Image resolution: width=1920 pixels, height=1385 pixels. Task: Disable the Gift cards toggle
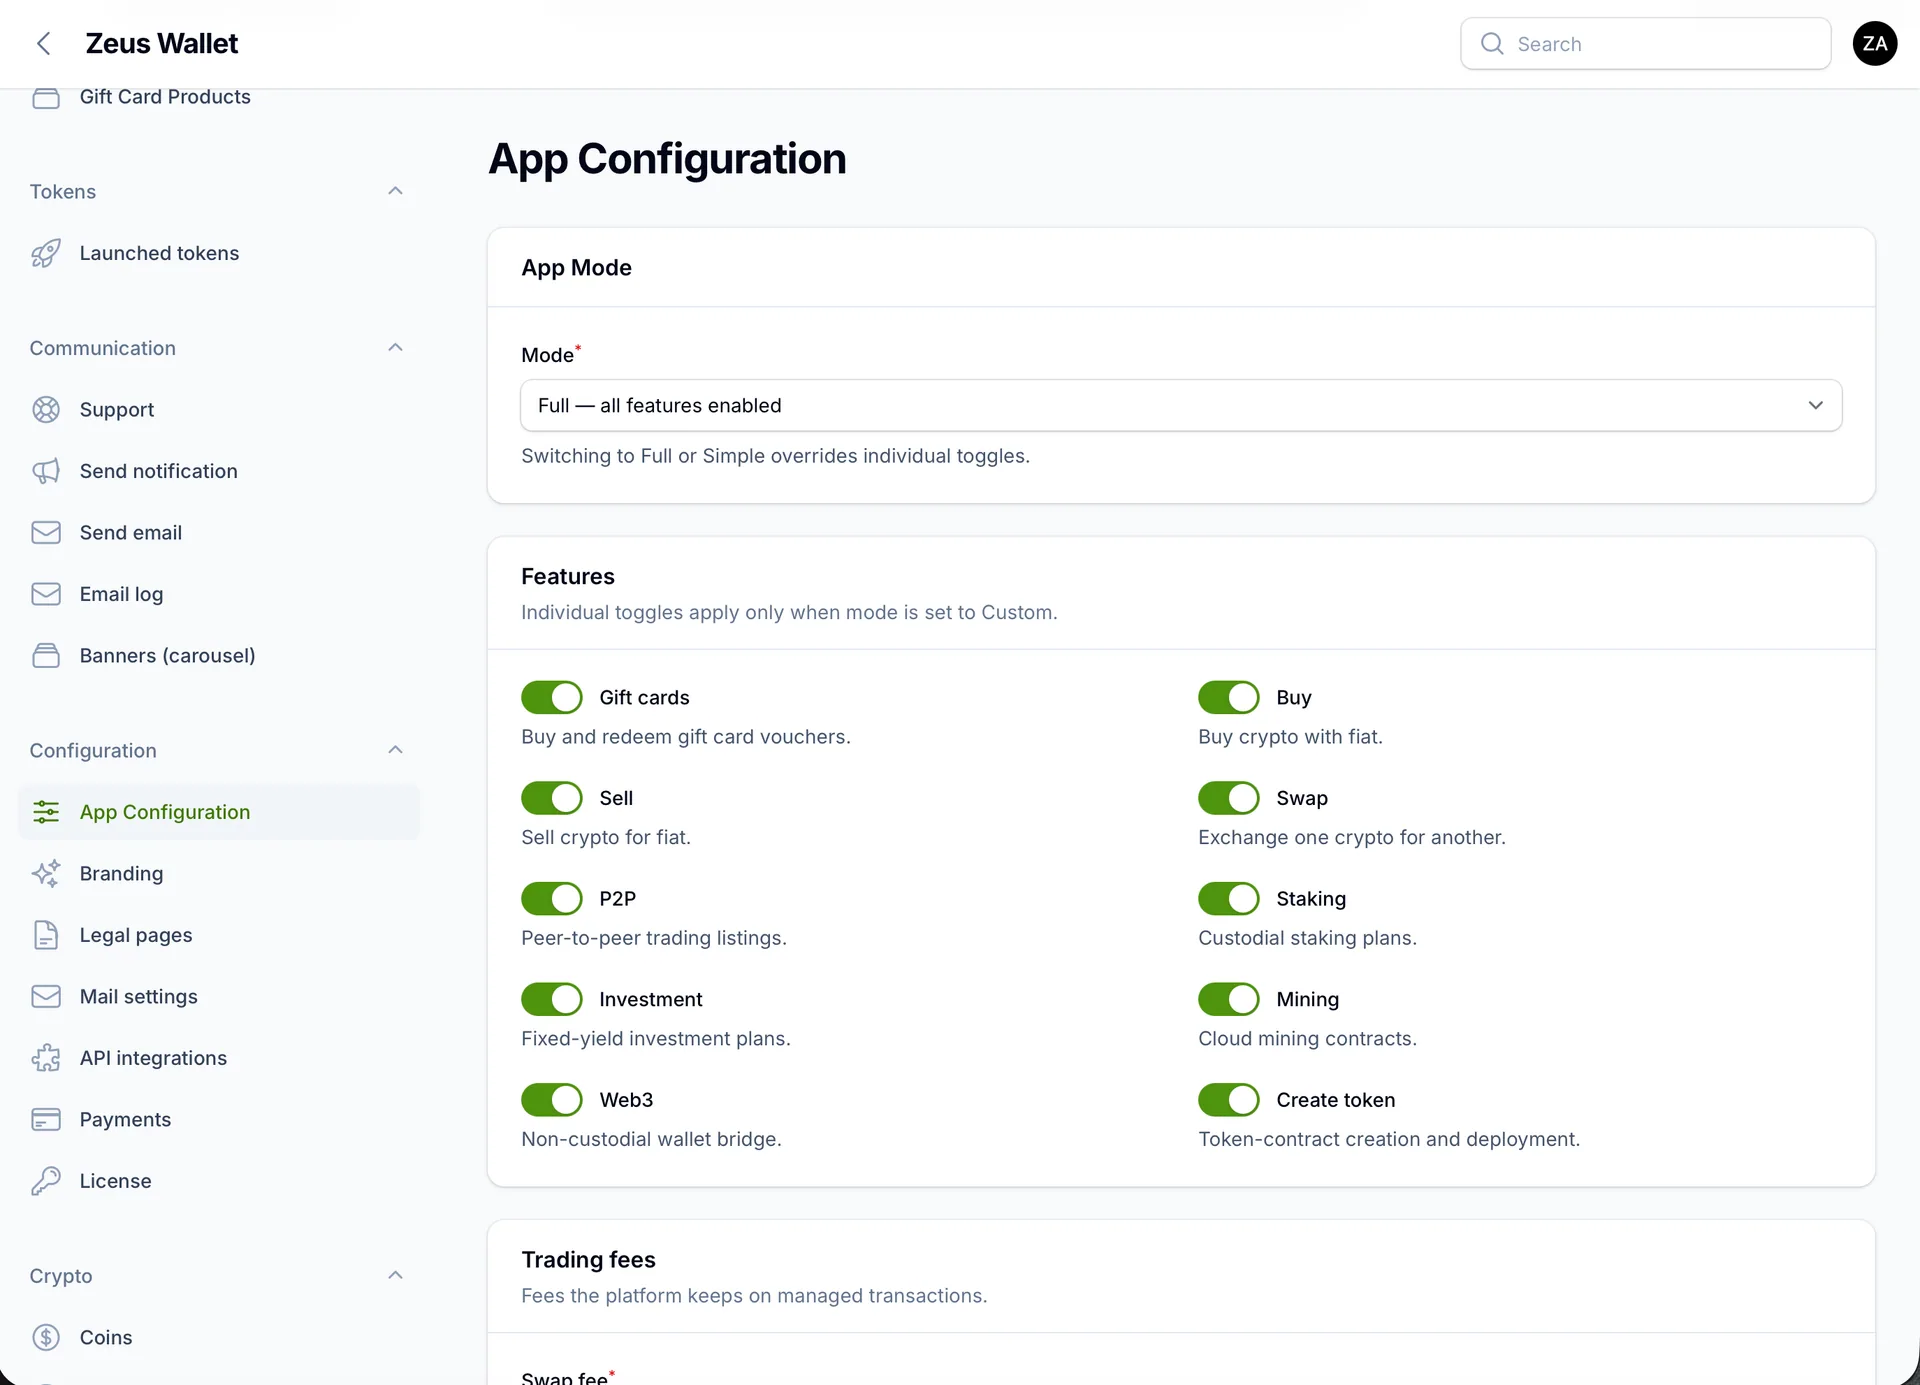pos(552,698)
